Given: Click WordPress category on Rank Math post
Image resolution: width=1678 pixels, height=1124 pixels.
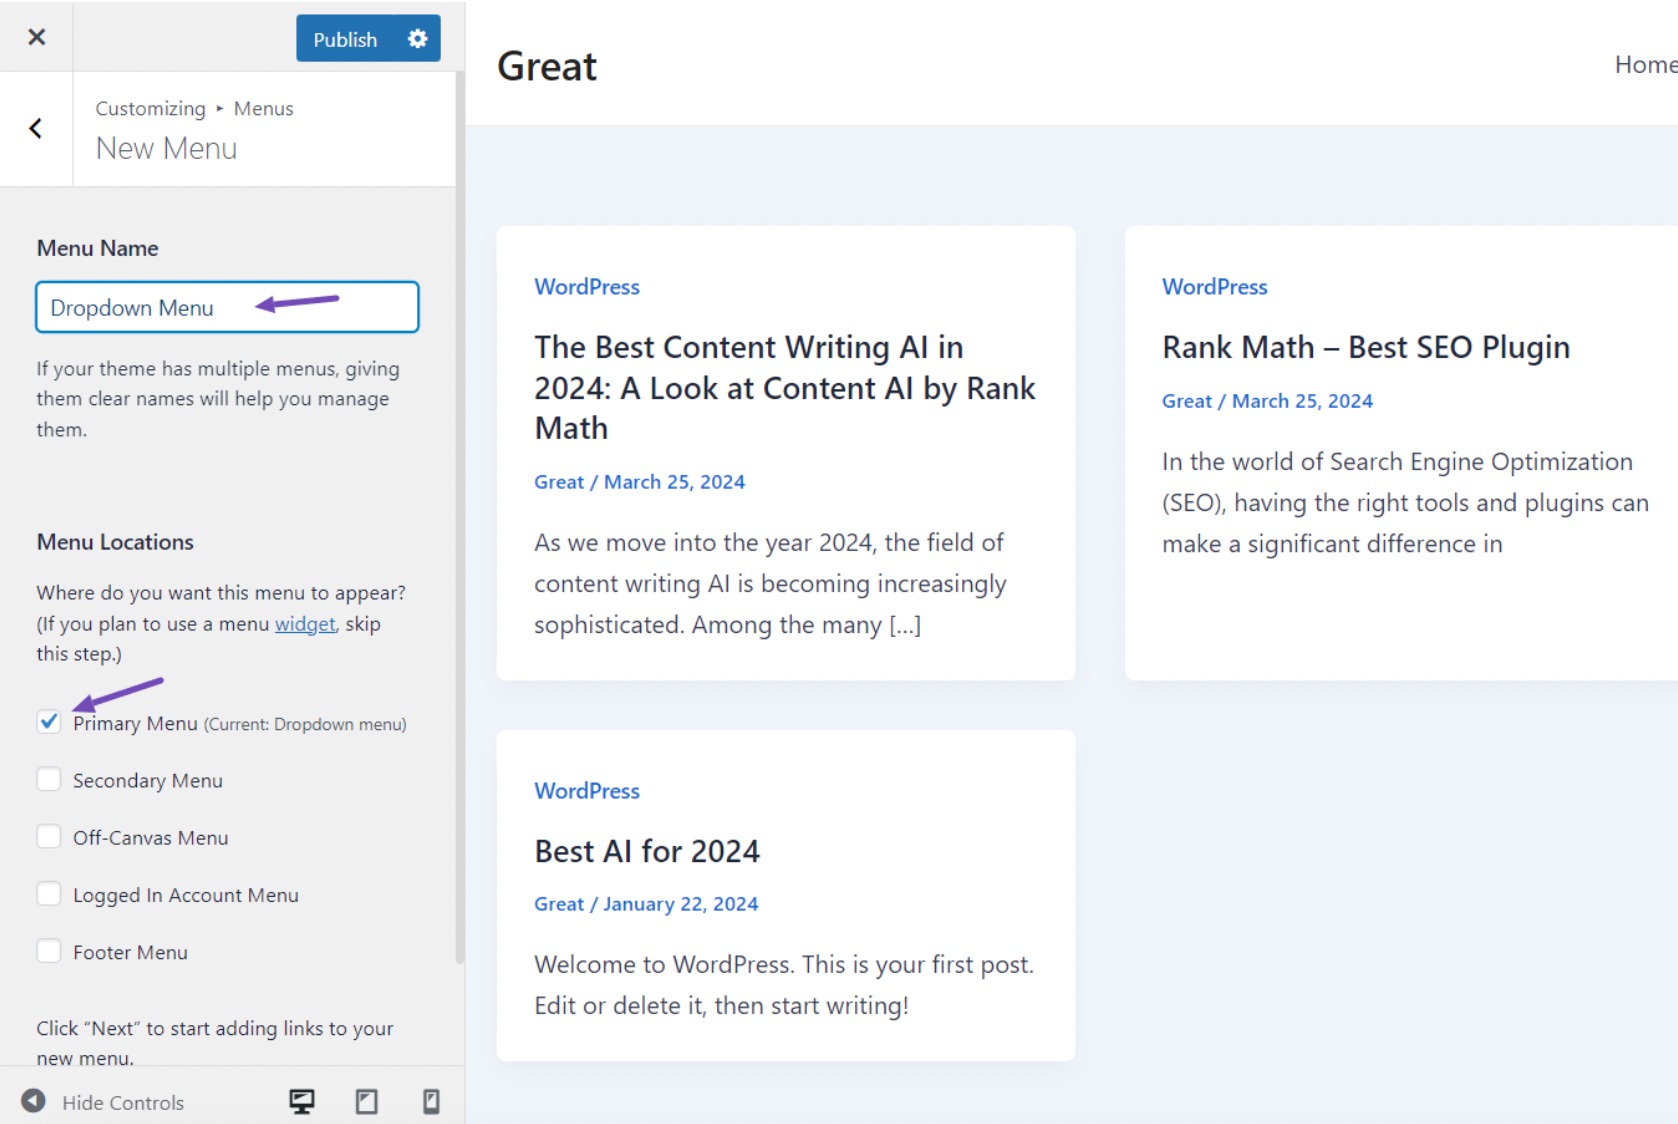Looking at the screenshot, I should coord(1215,287).
